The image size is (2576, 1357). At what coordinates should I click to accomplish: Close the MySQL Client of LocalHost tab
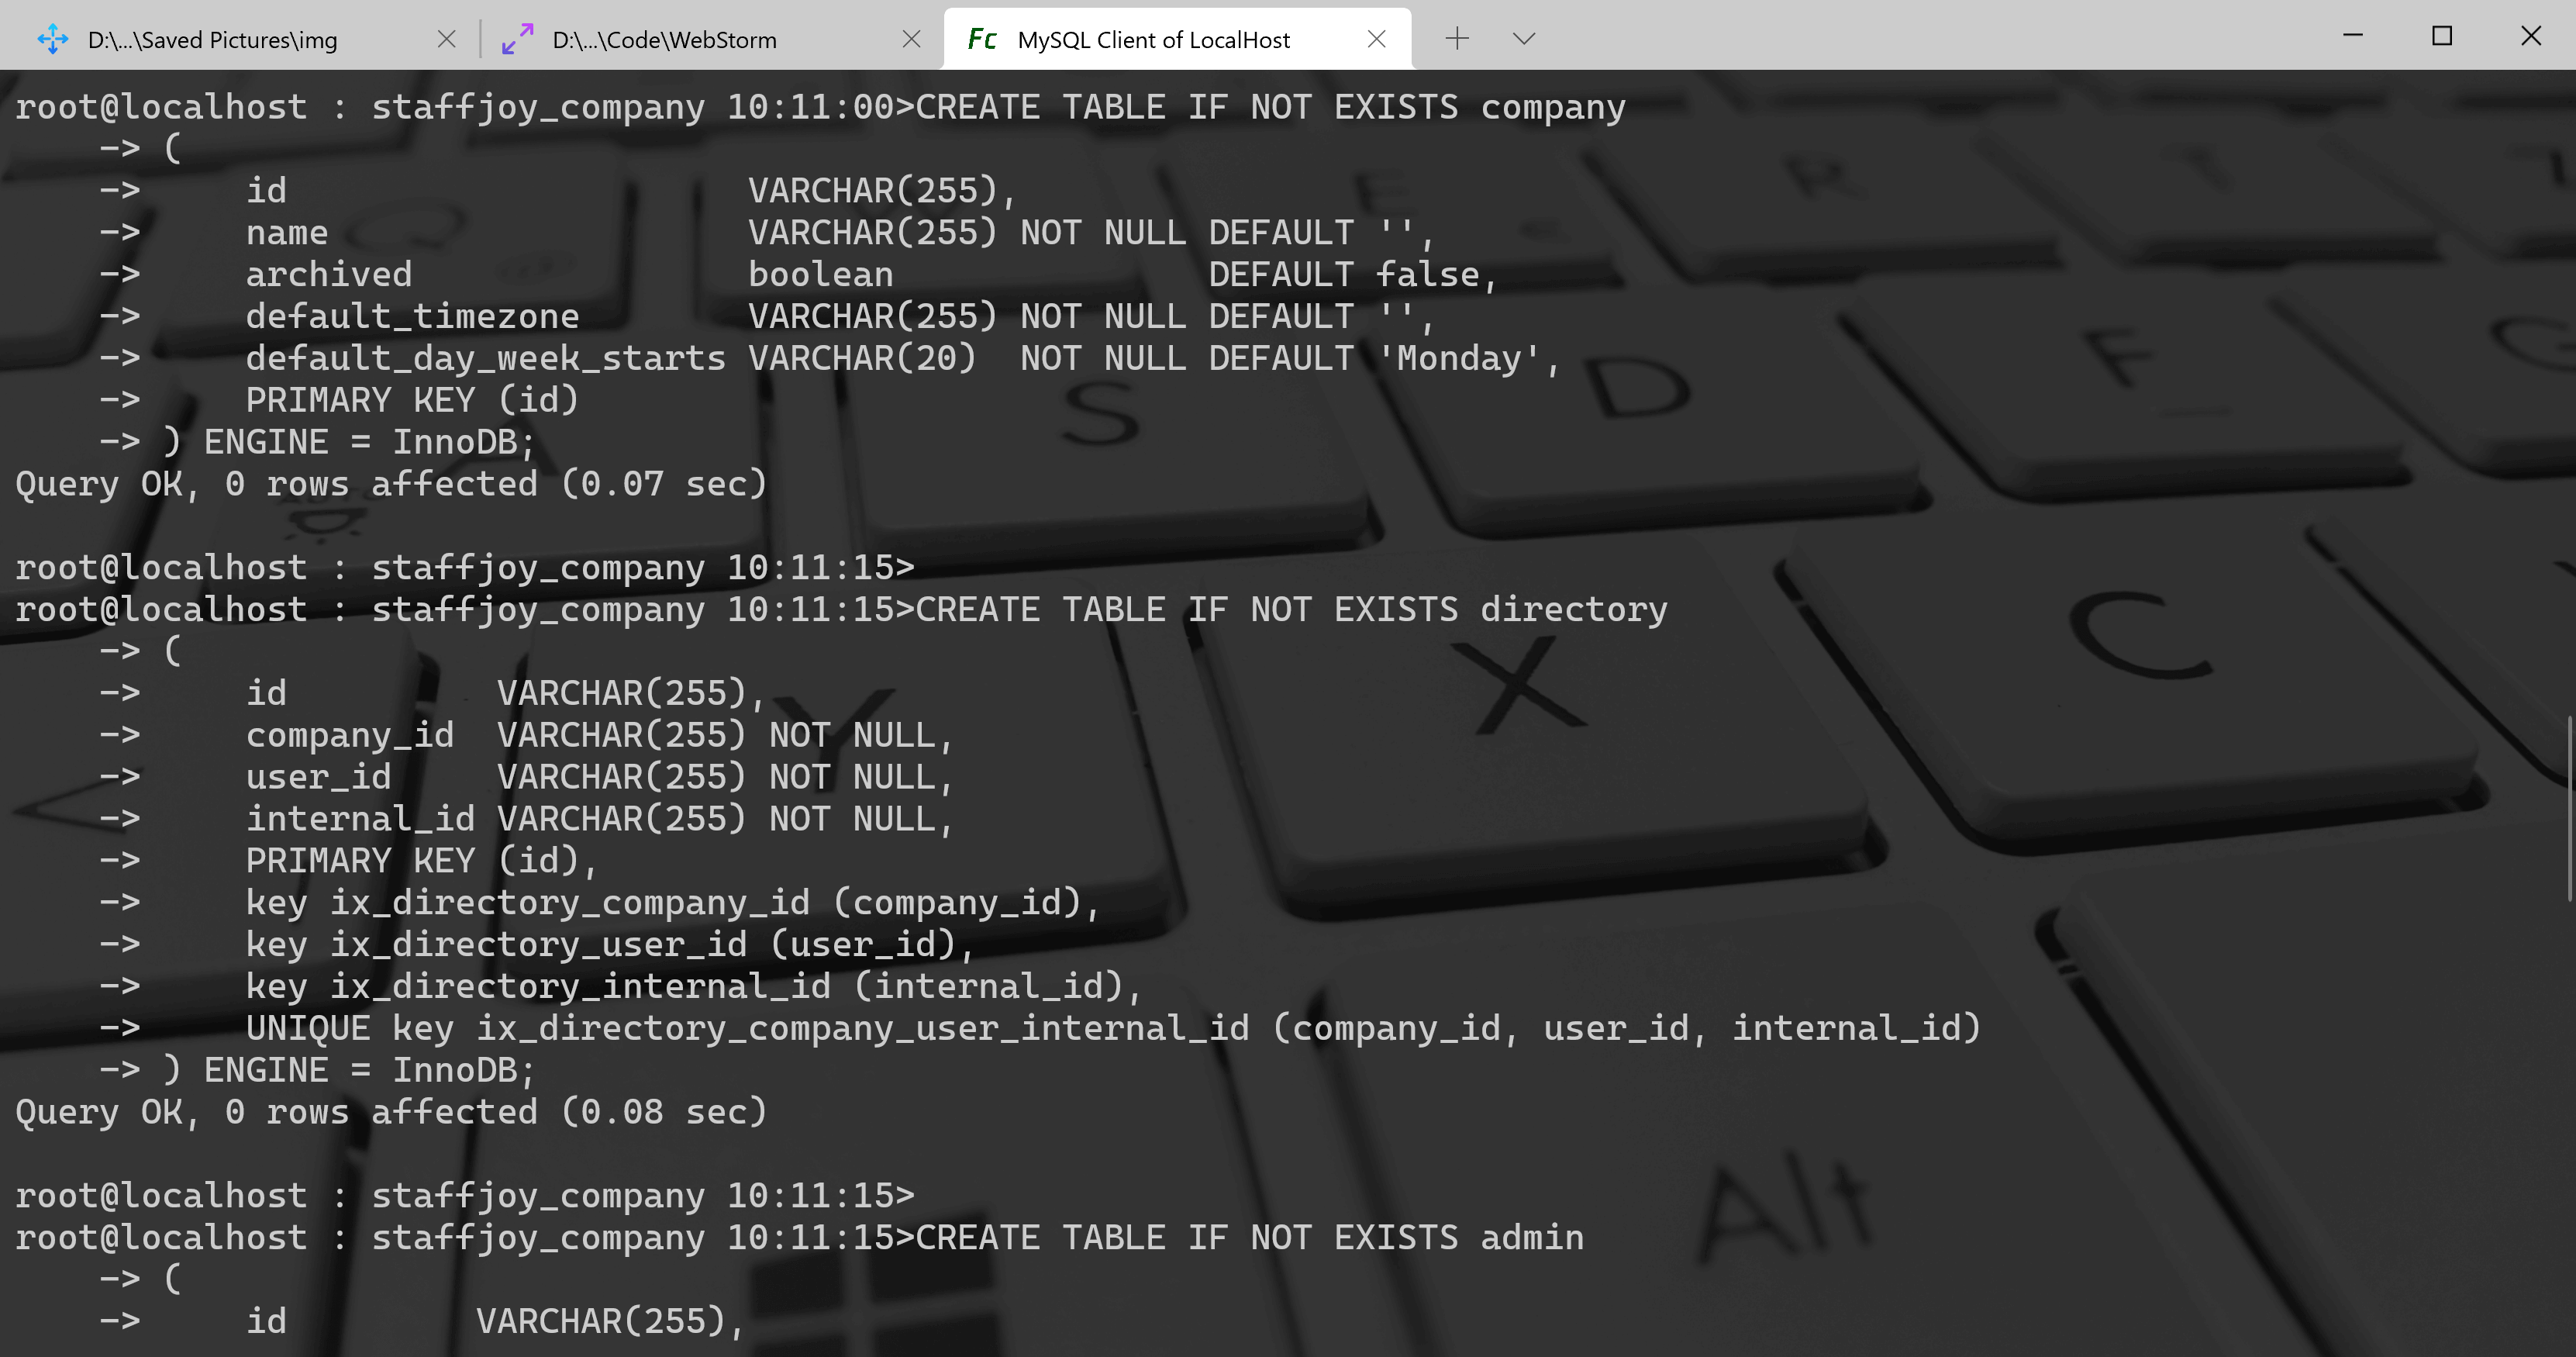coord(1376,39)
